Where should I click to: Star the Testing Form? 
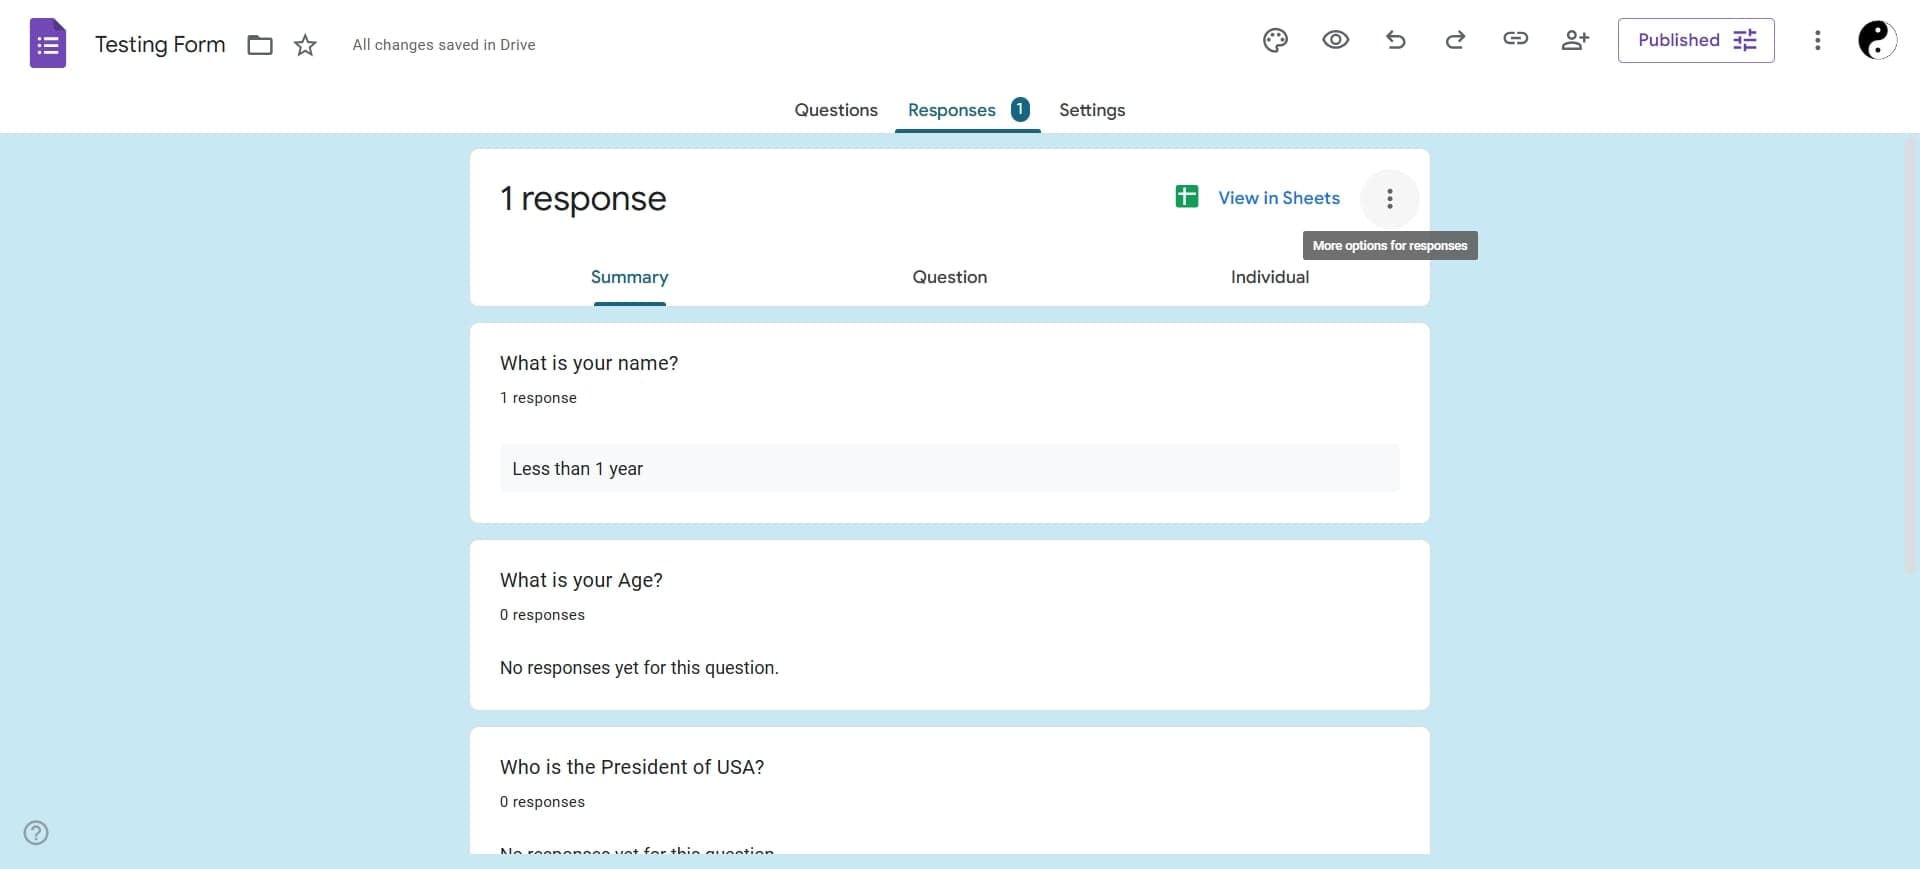pos(305,45)
